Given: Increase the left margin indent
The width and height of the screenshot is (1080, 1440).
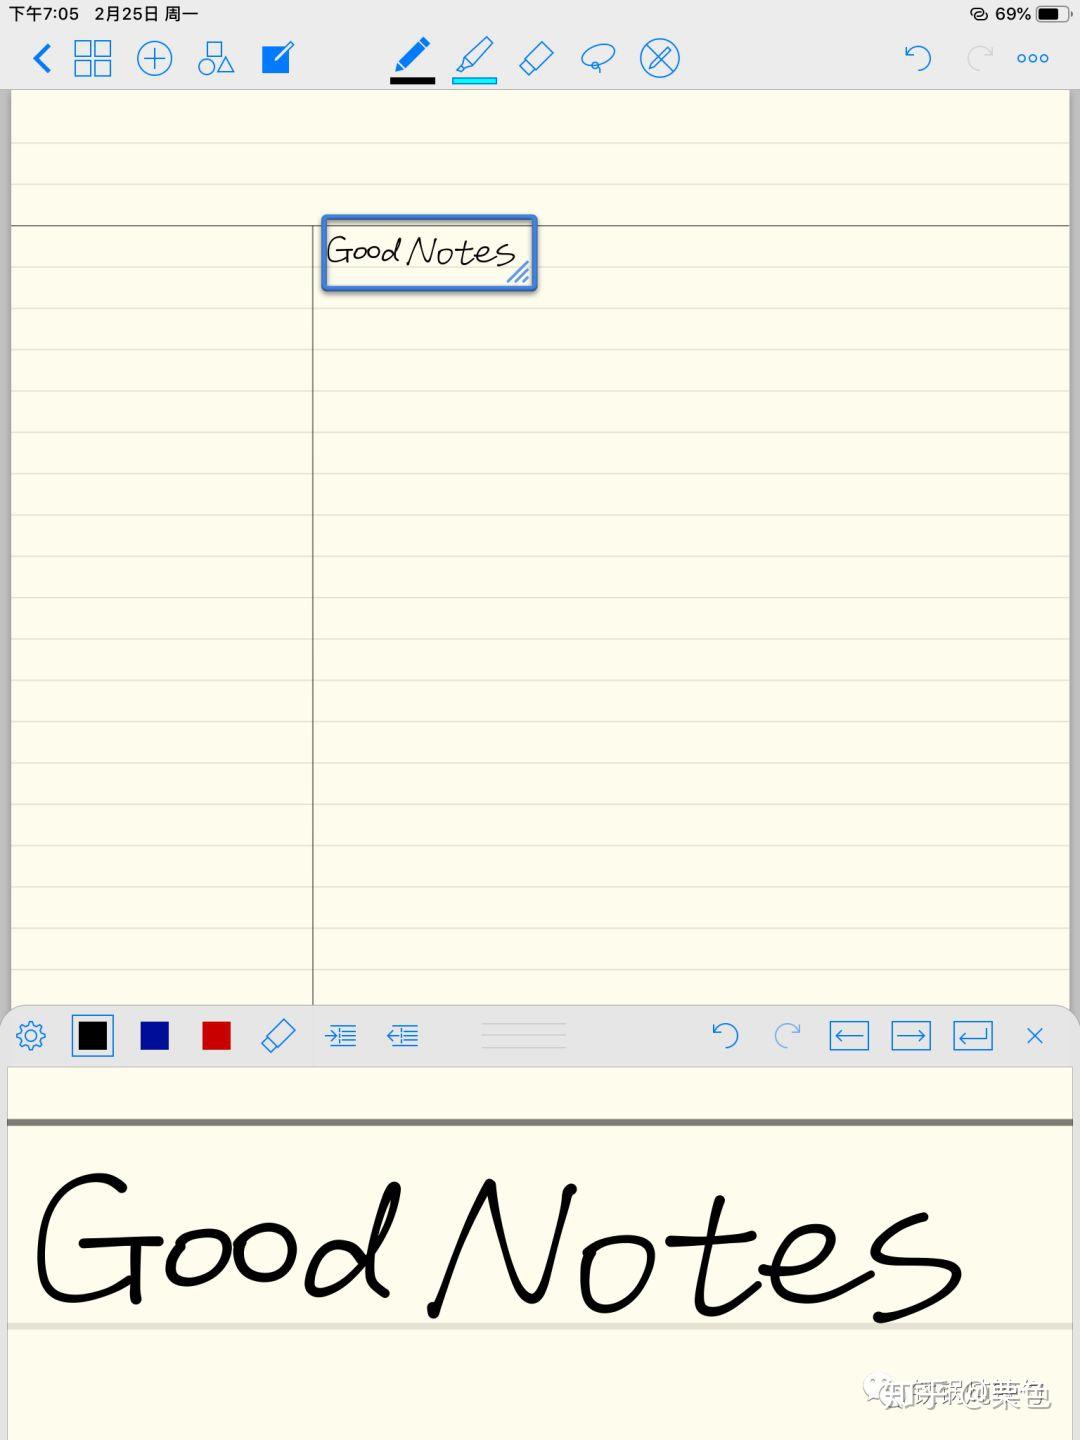Looking at the screenshot, I should coord(341,1036).
